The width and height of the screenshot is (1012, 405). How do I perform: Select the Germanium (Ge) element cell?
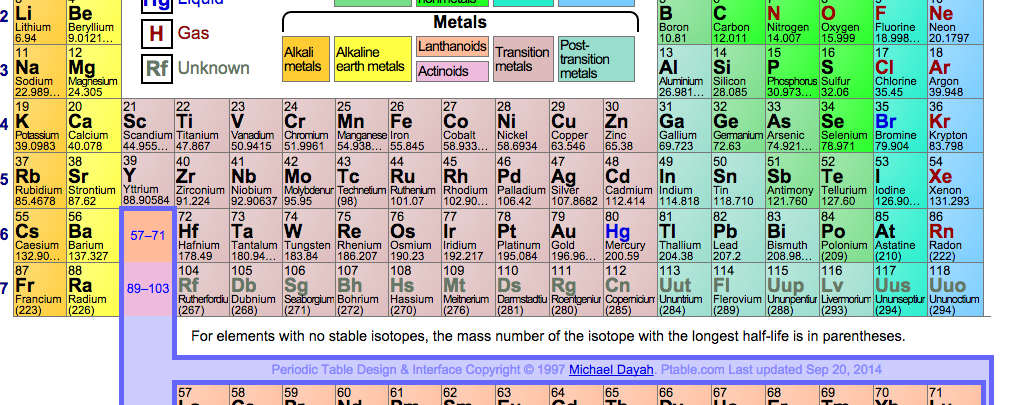tap(739, 126)
